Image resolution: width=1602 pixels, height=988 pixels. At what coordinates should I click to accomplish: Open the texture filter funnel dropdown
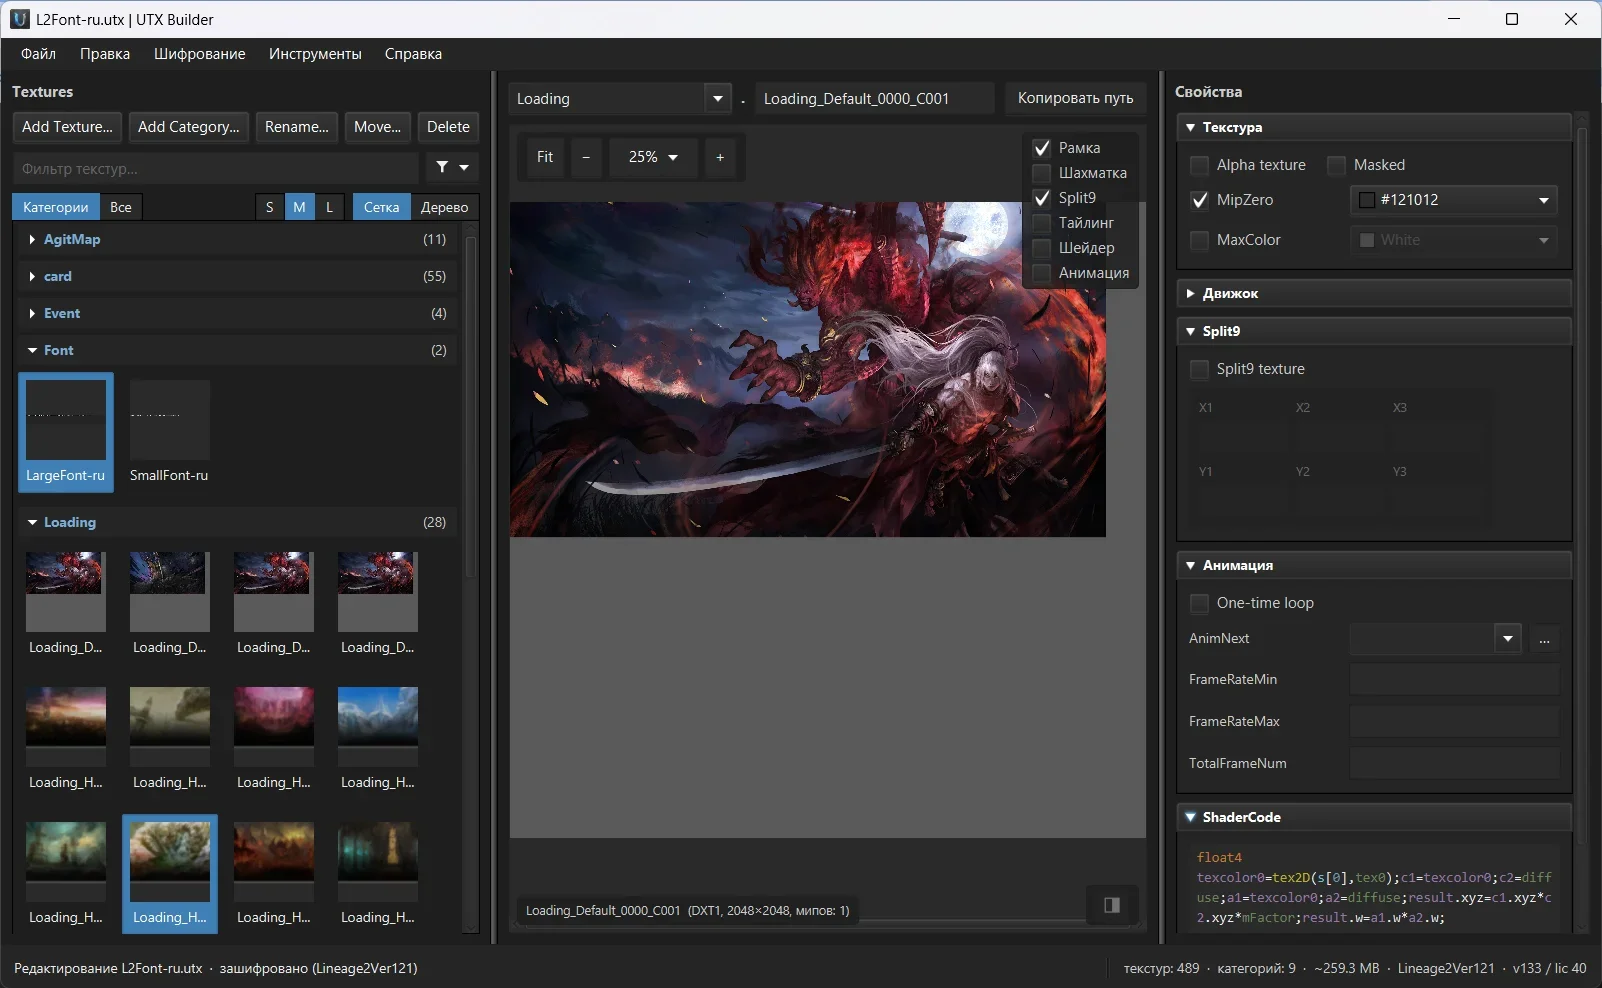pos(452,168)
